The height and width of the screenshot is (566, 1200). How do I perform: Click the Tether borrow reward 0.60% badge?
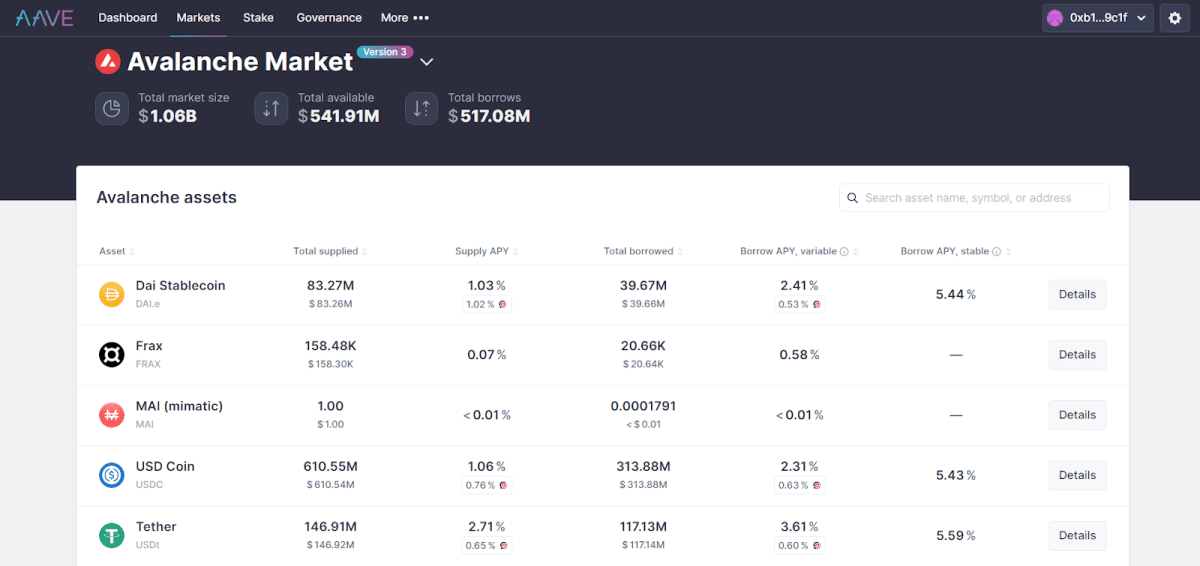coord(798,545)
